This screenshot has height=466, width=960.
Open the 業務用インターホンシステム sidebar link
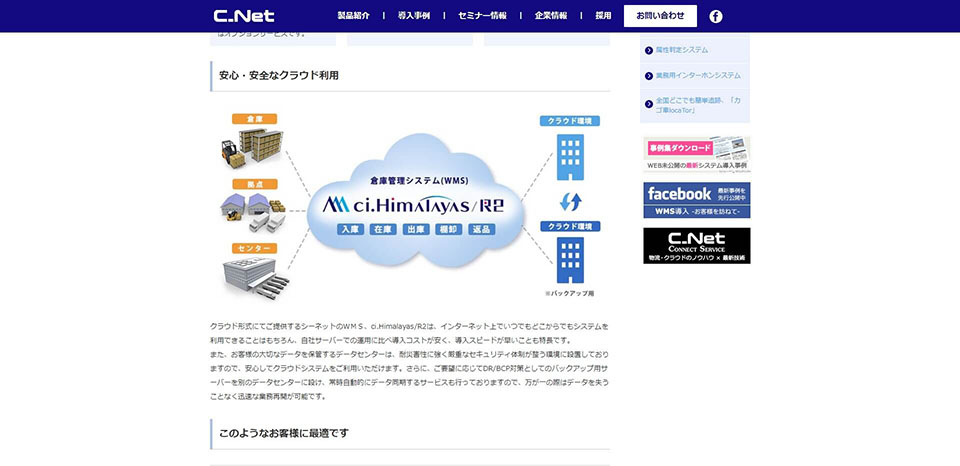(x=698, y=75)
